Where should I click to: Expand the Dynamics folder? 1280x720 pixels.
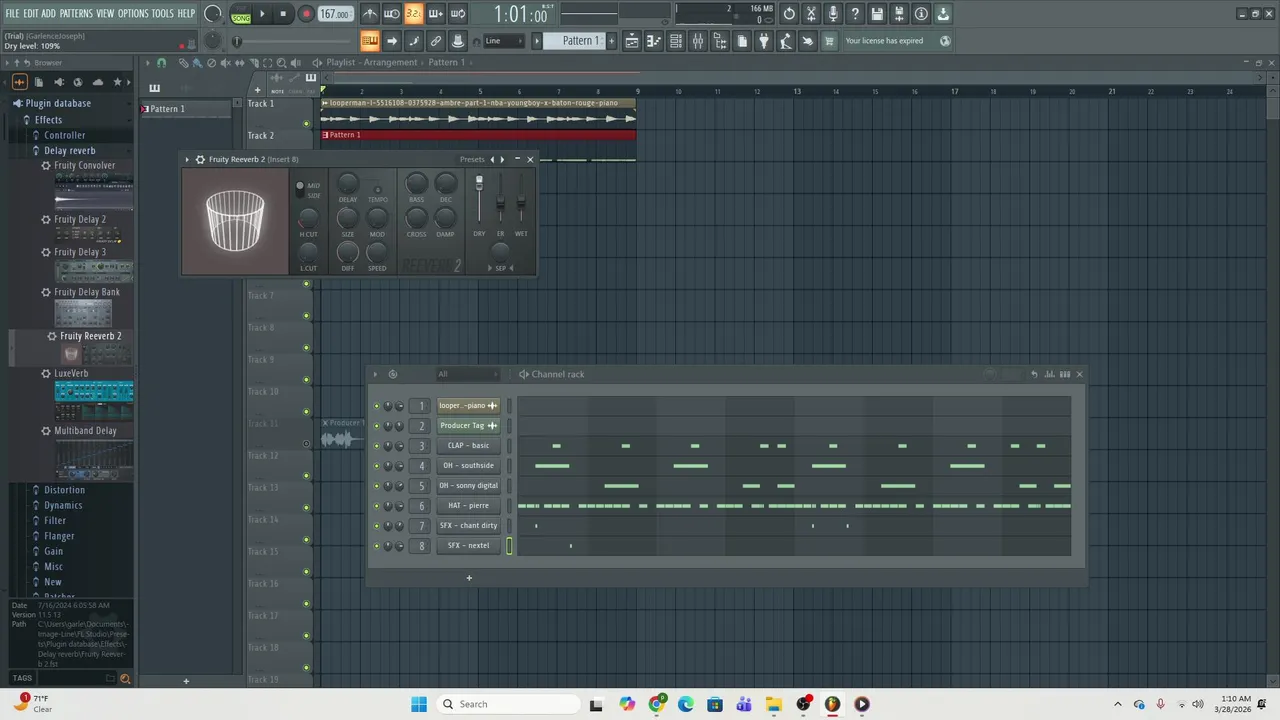(x=63, y=505)
